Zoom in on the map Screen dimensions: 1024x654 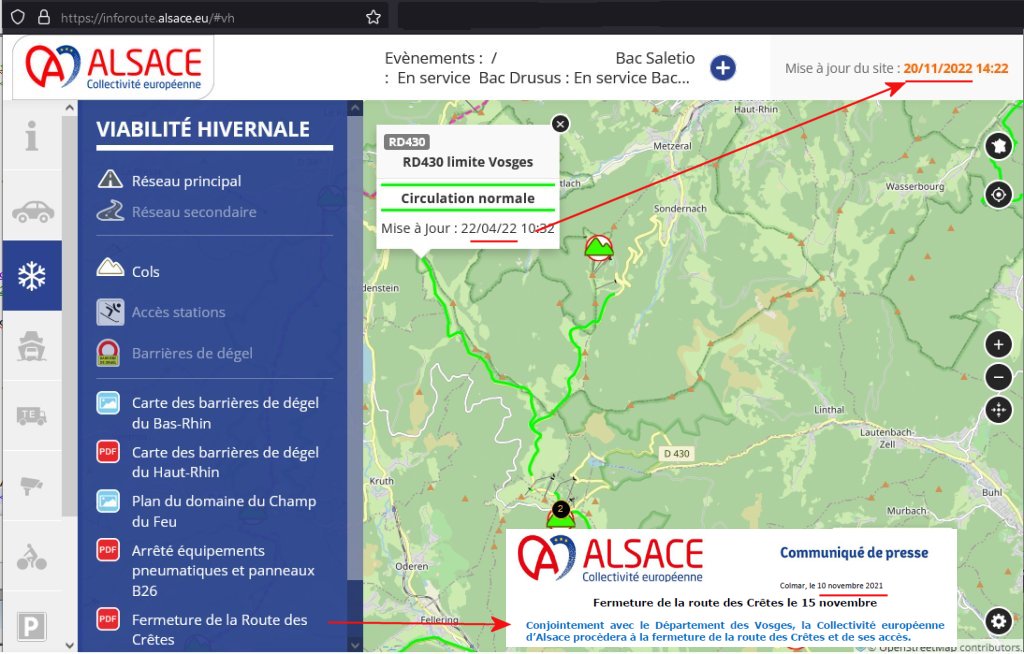coord(999,344)
